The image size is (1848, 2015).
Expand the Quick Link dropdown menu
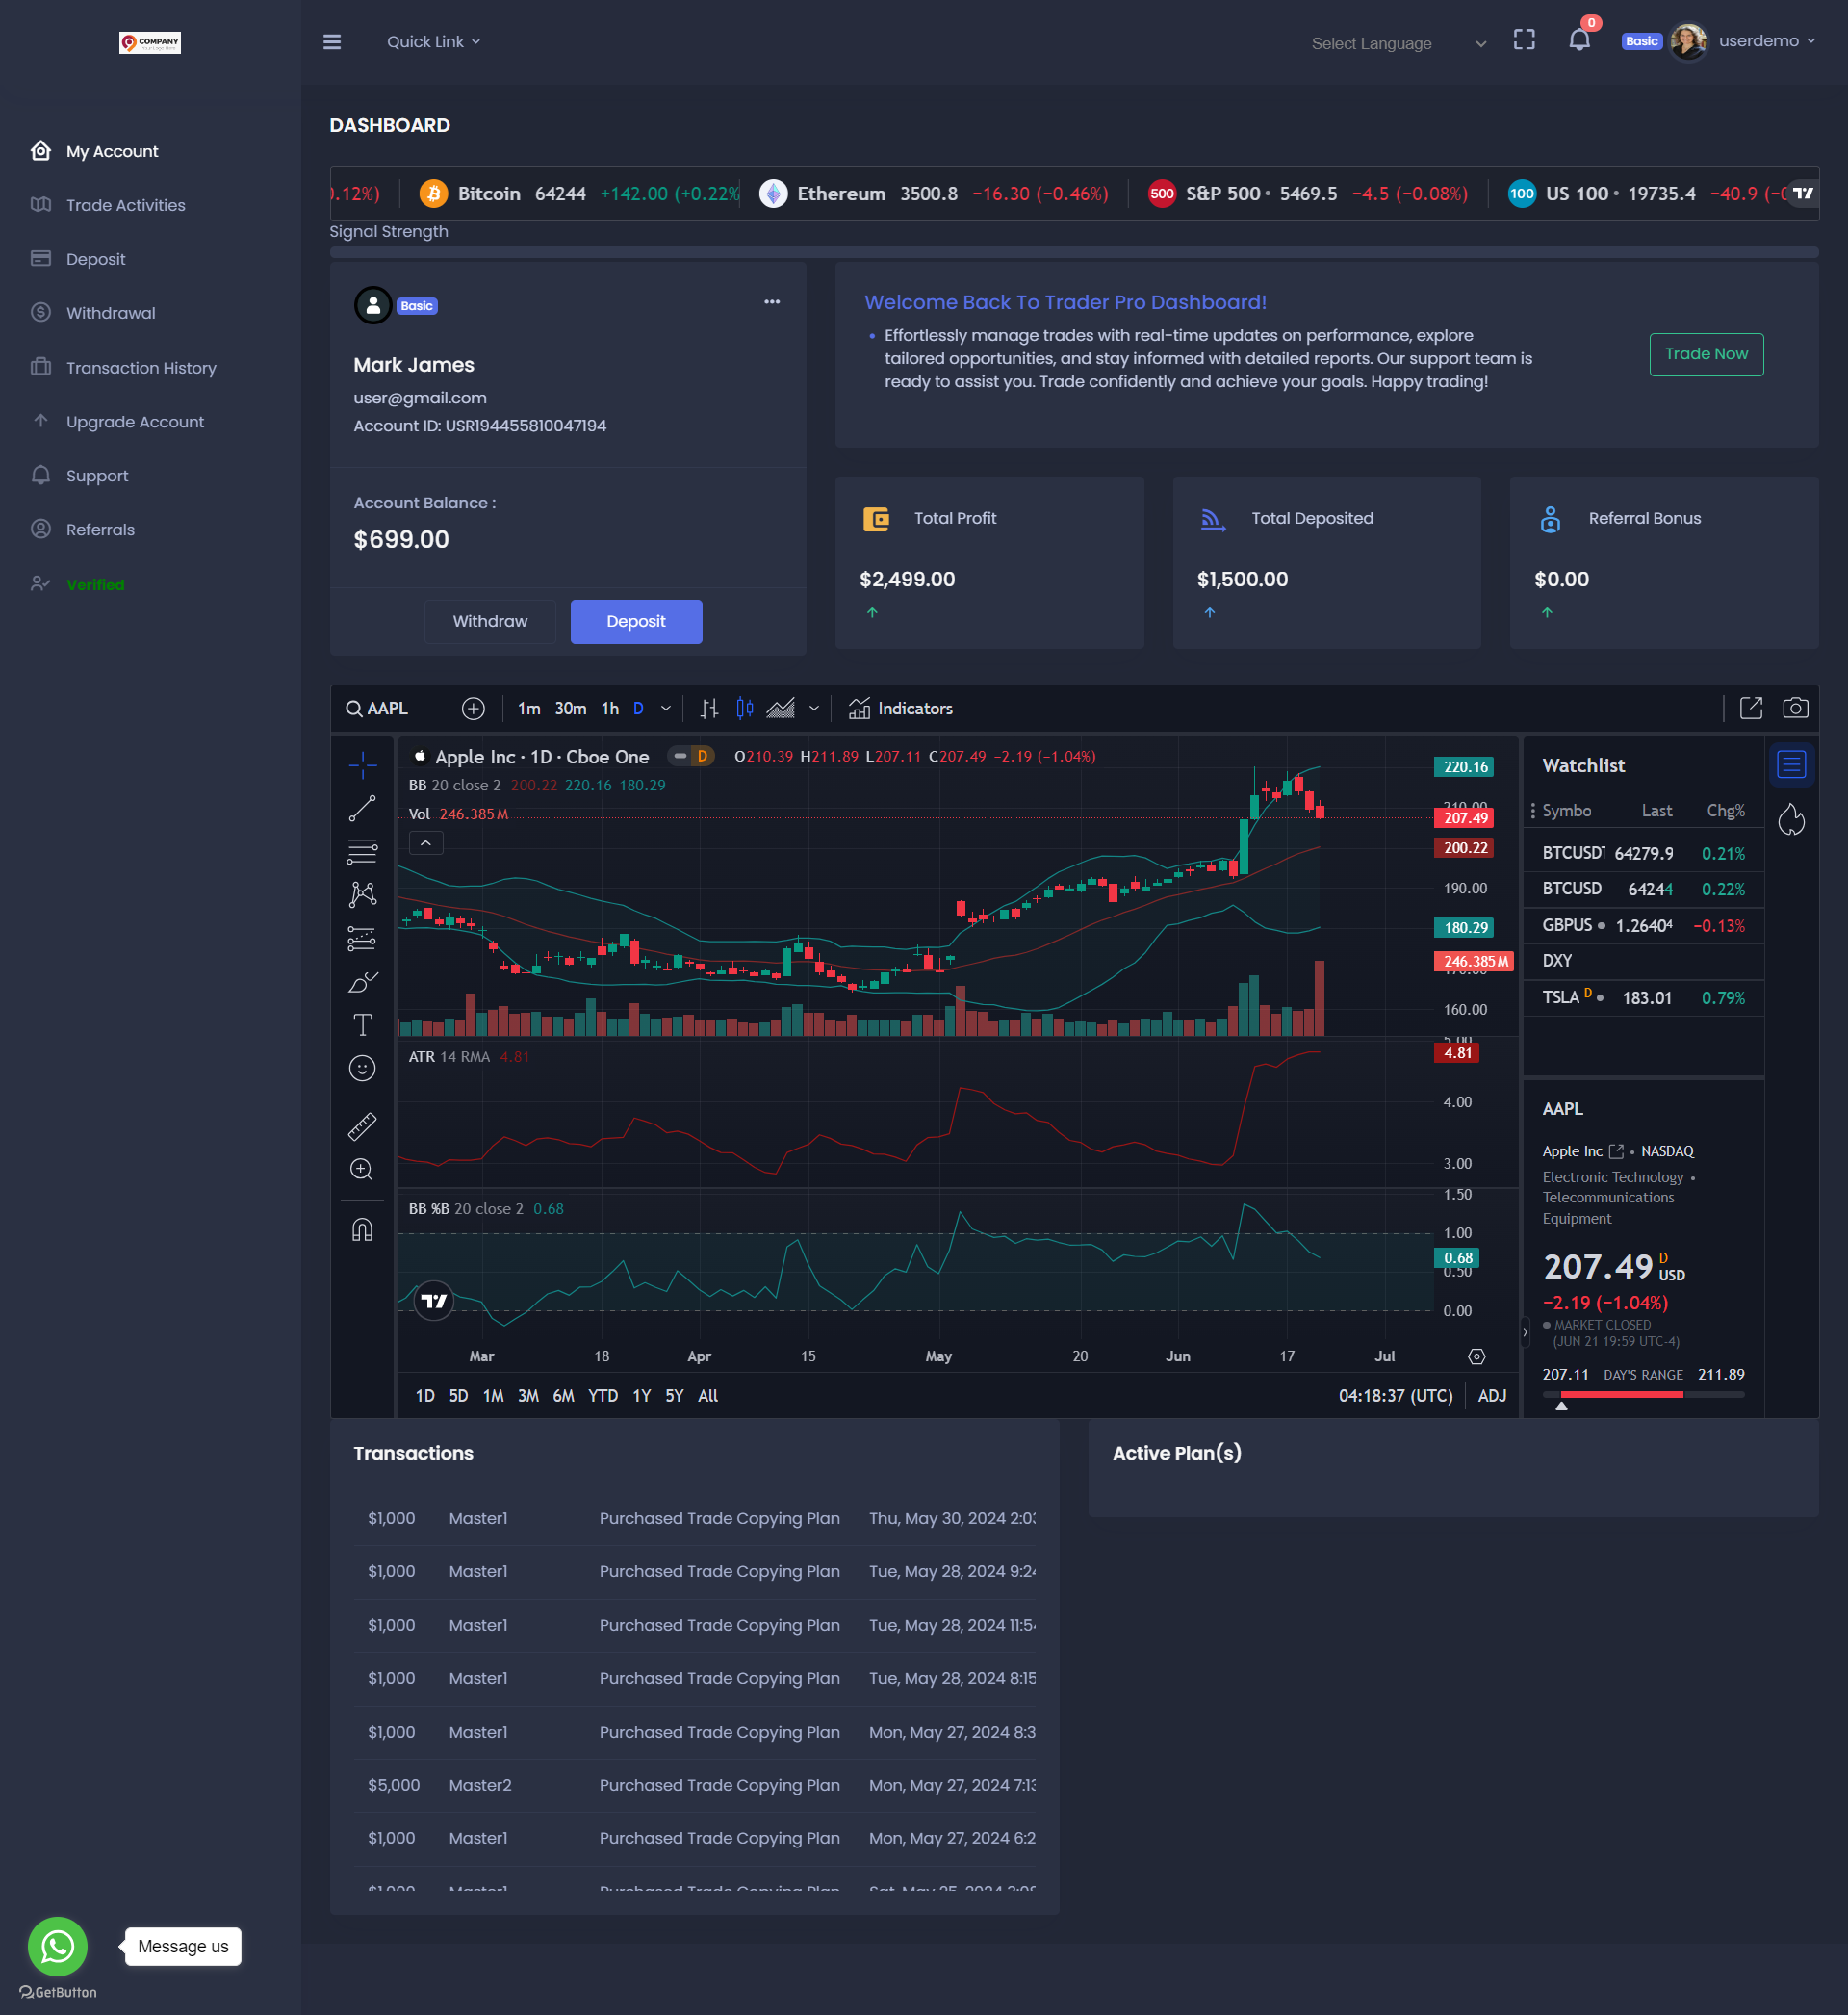(435, 40)
